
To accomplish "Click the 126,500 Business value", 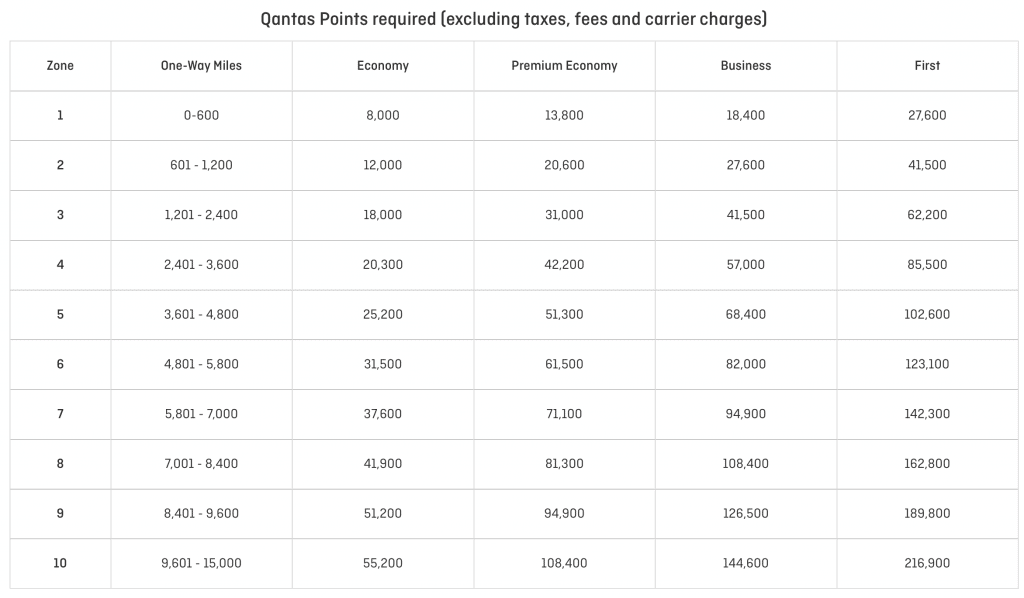I will (746, 513).
